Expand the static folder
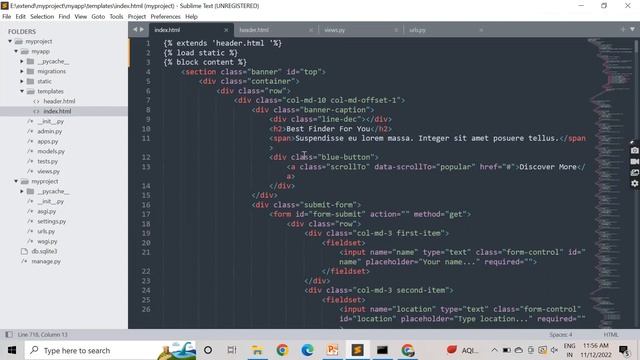The width and height of the screenshot is (640, 360). (x=22, y=81)
